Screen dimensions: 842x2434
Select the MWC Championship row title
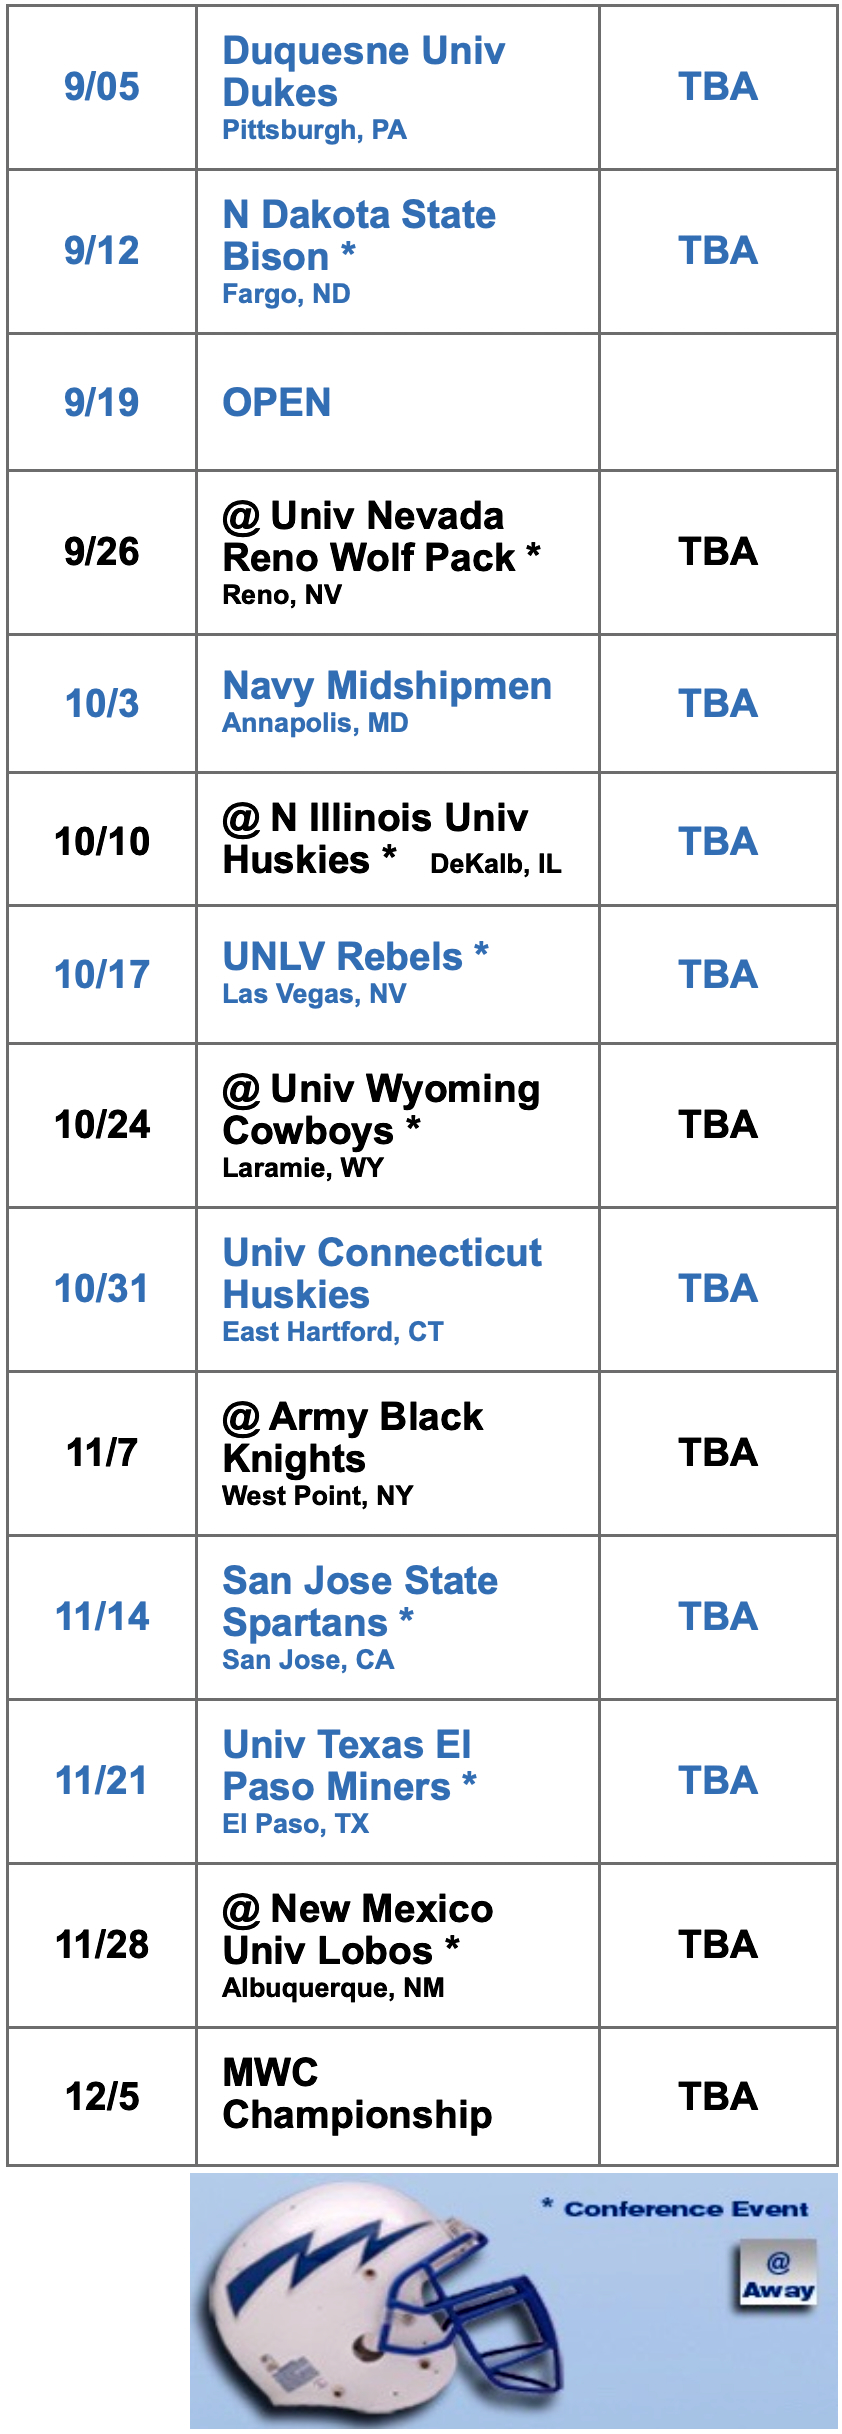pyautogui.click(x=356, y=2093)
